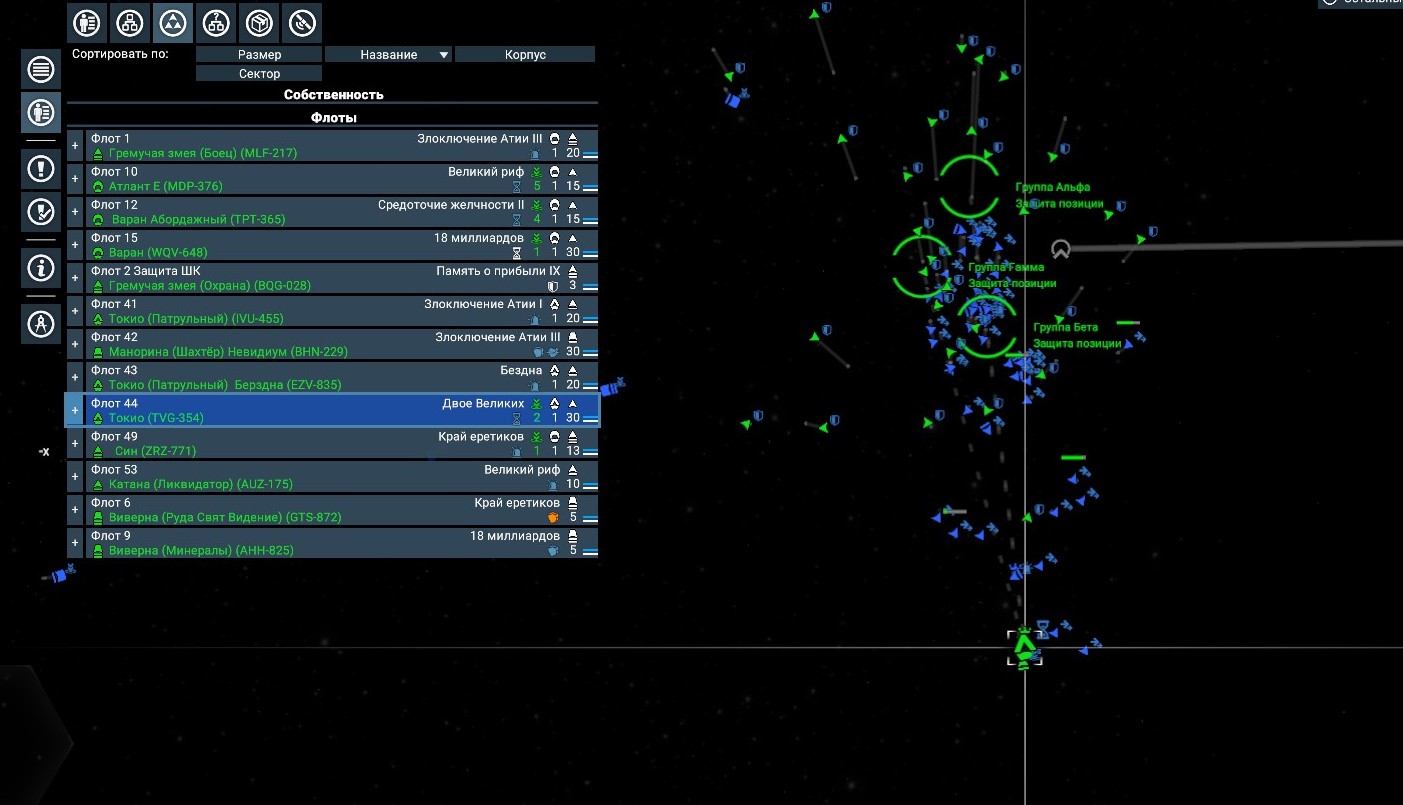Select the highlighted green ship on the map
The height and width of the screenshot is (805, 1403).
pyautogui.click(x=1023, y=647)
